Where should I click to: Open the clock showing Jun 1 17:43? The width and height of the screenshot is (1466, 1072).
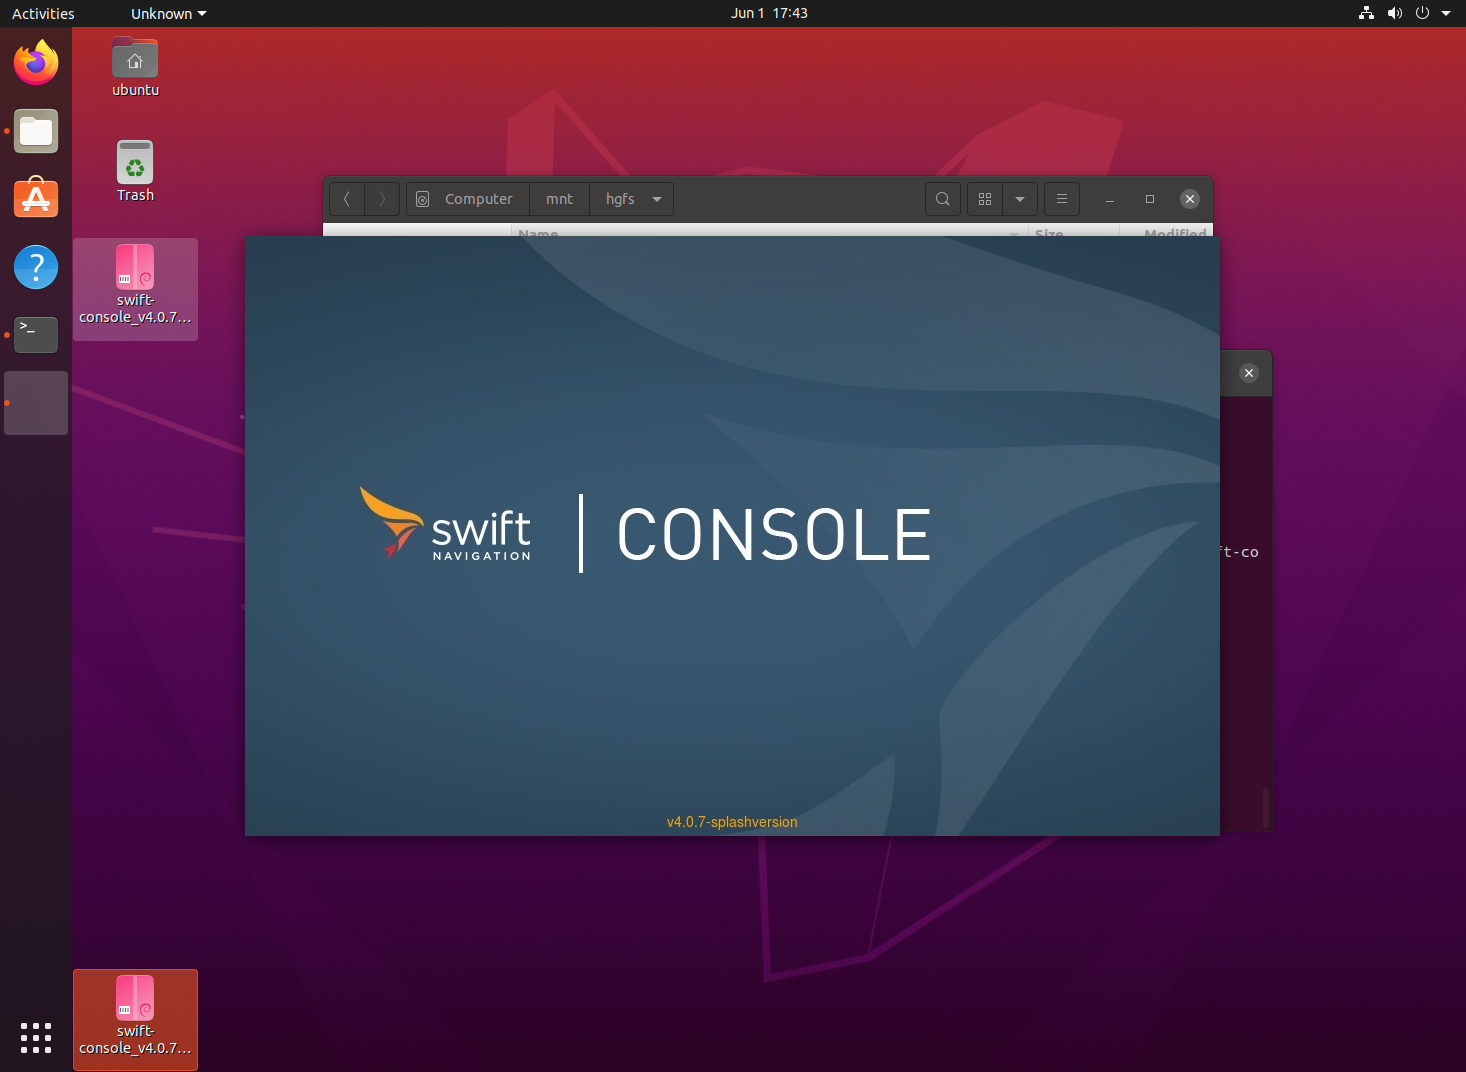point(769,13)
